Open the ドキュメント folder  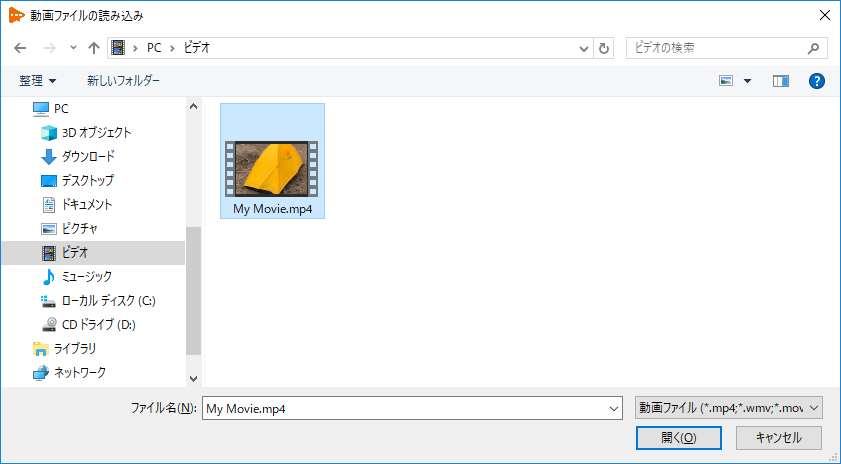[x=86, y=204]
